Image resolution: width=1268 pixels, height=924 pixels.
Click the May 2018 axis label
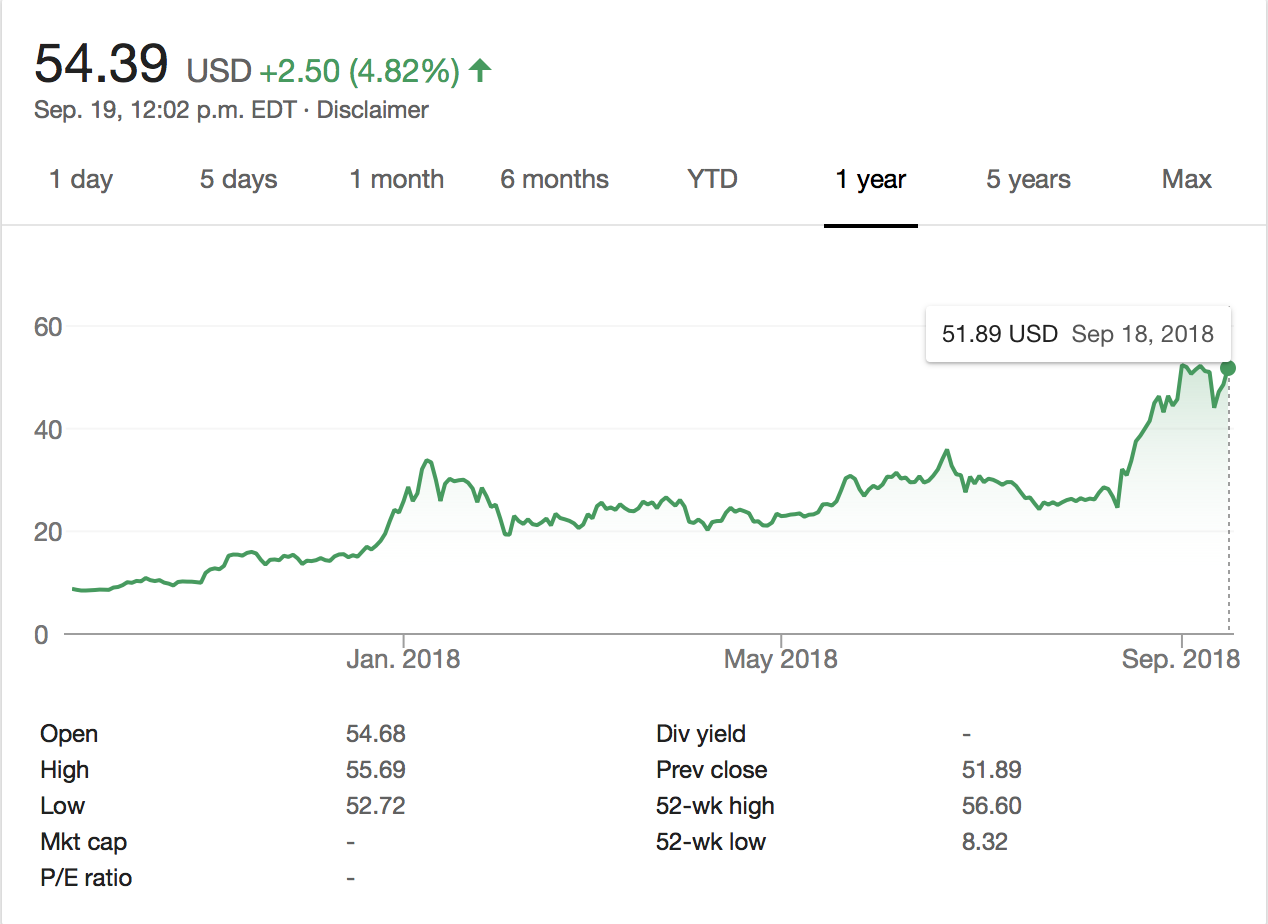click(x=780, y=659)
